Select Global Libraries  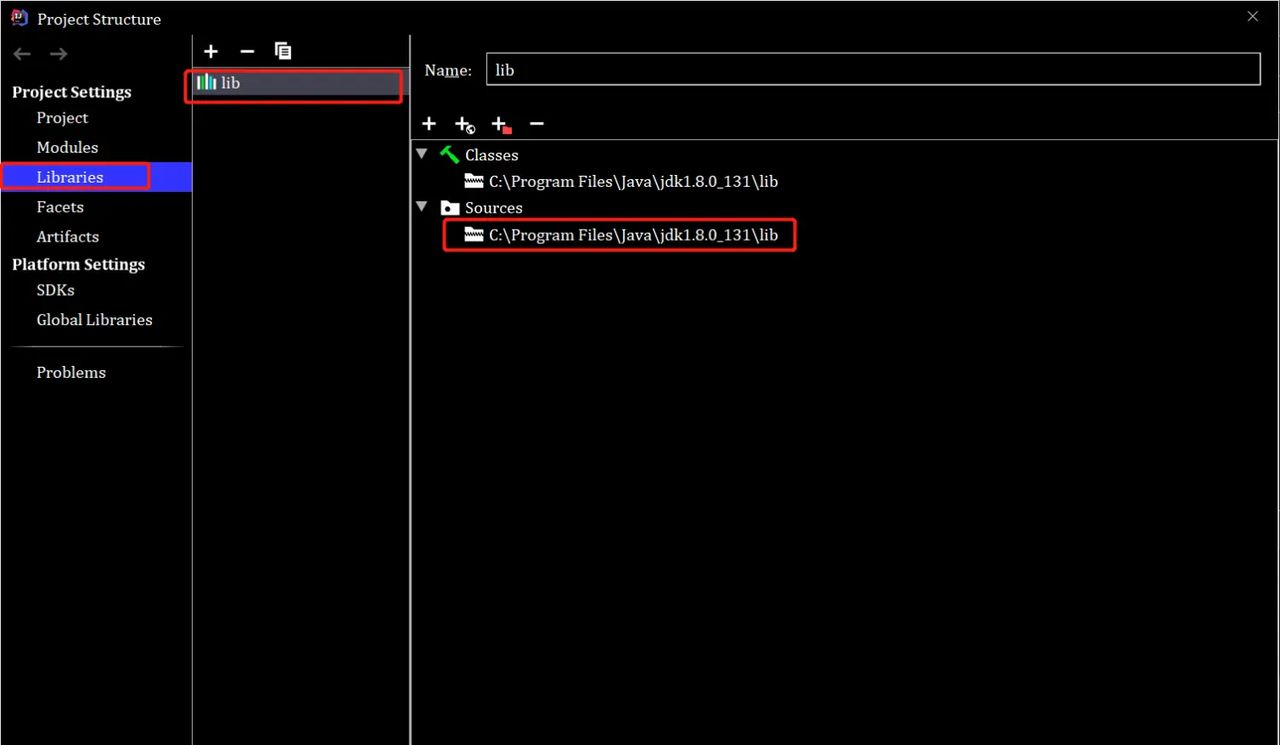95,320
